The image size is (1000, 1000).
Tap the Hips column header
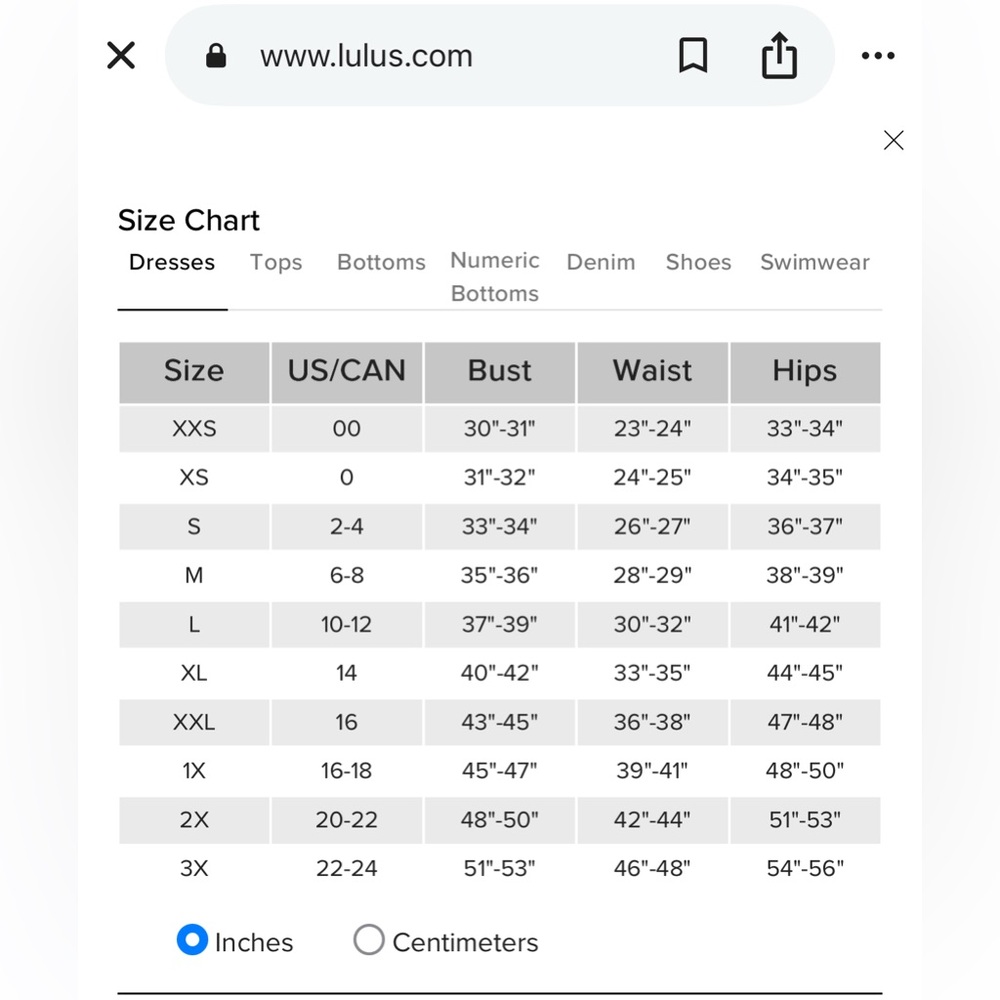click(805, 371)
